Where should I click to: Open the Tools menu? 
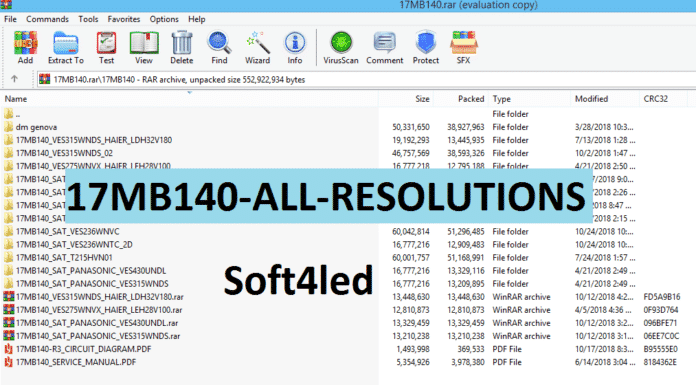pyautogui.click(x=88, y=19)
